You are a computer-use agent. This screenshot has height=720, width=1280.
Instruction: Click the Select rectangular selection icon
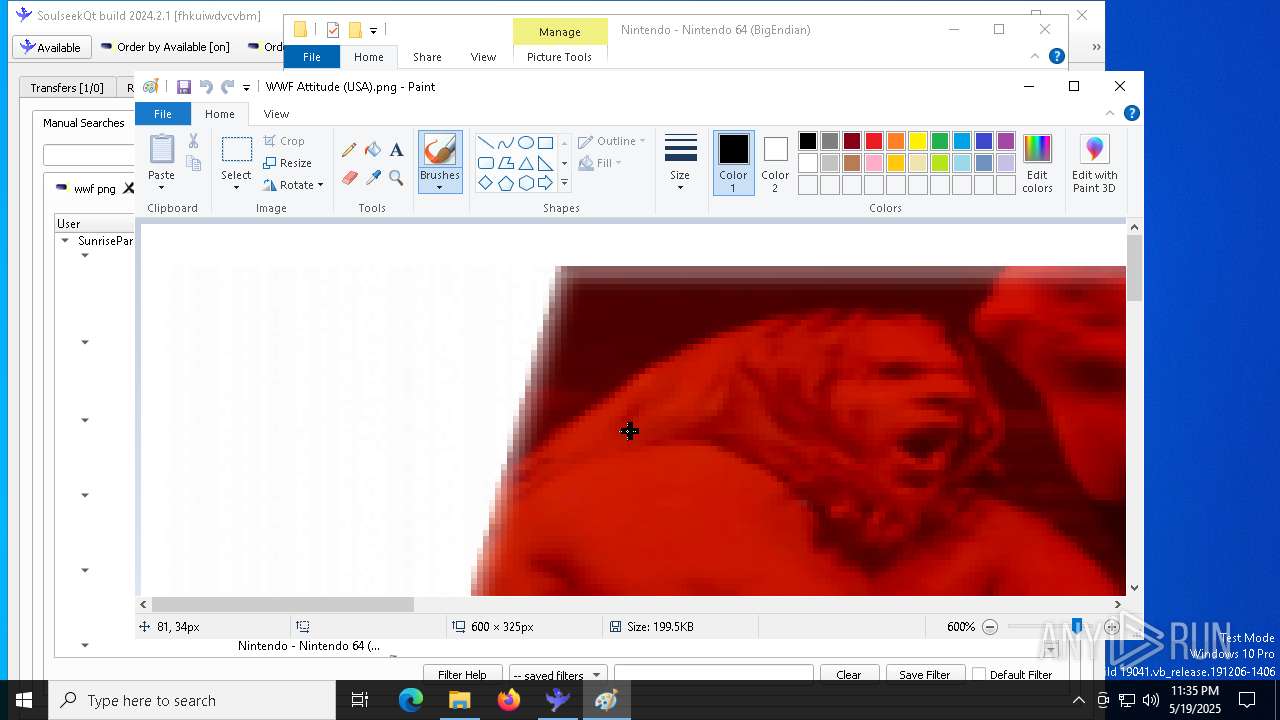tap(237, 150)
